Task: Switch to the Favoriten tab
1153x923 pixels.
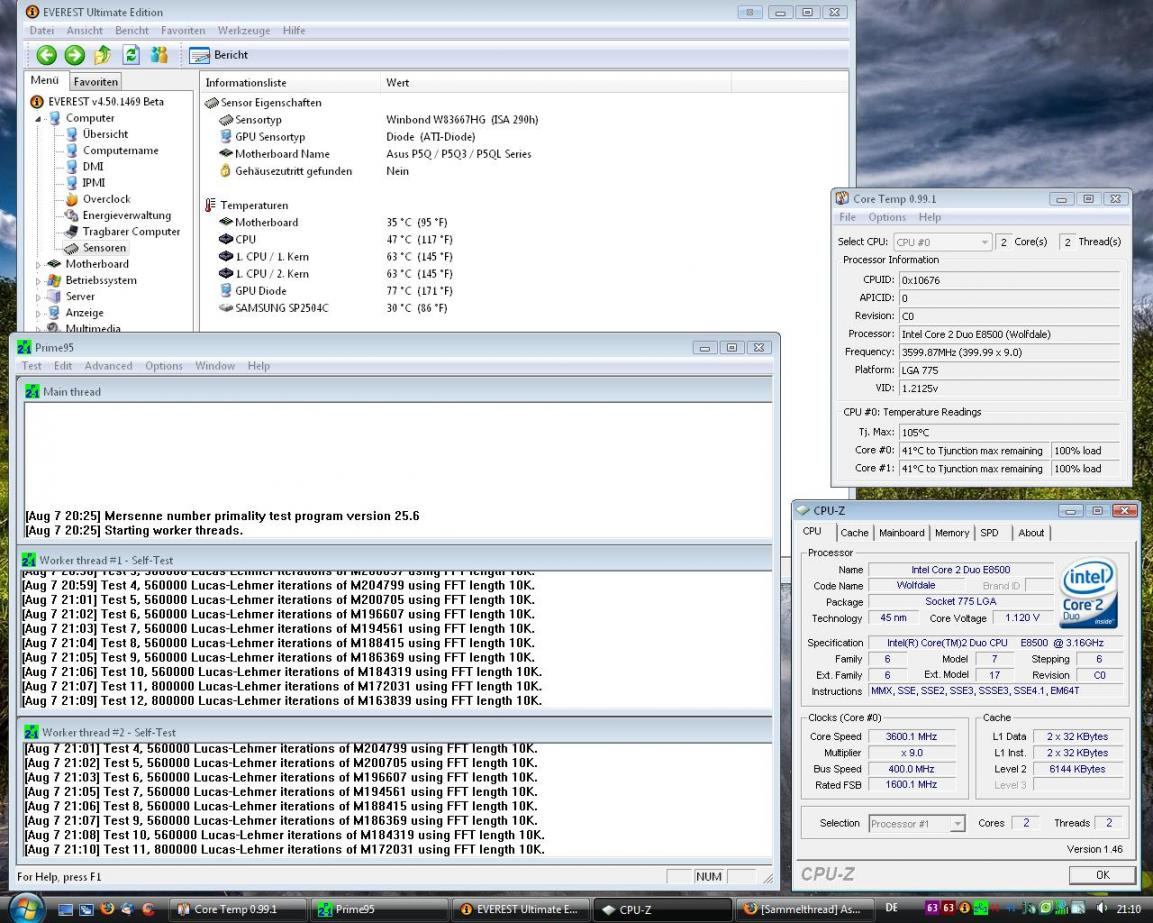Action: [95, 82]
